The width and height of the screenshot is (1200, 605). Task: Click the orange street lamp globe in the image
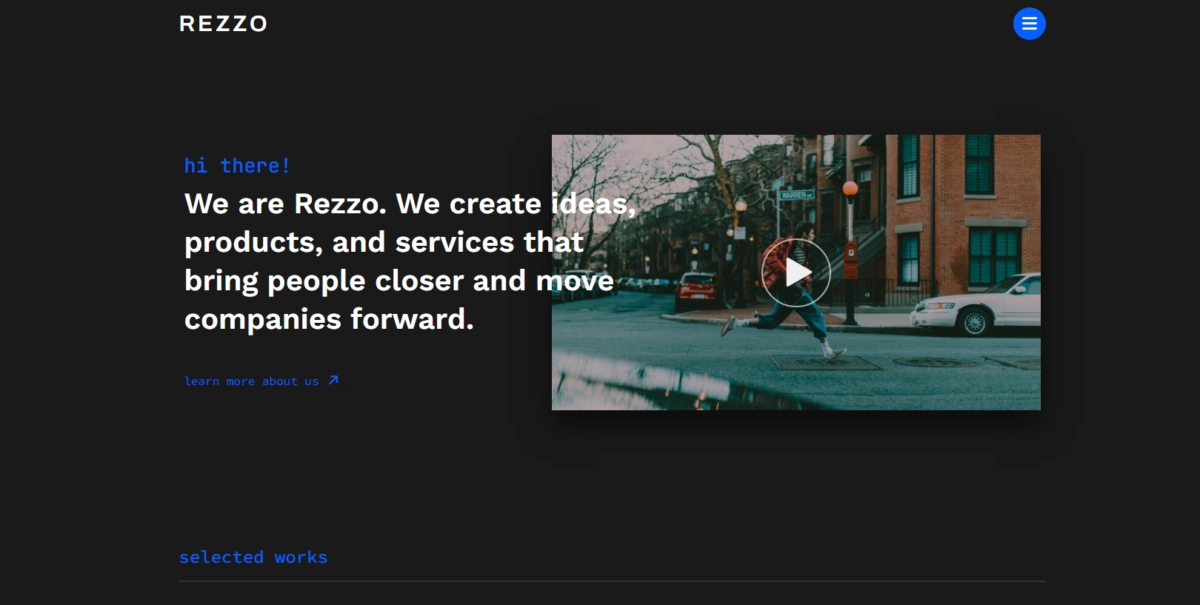pos(850,188)
